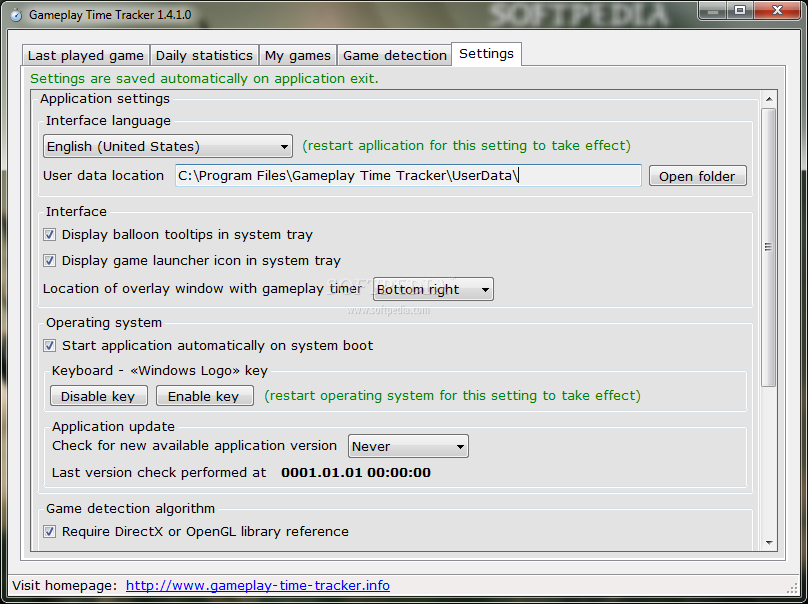Click the User data location path field
Viewport: 808px width, 604px height.
click(x=408, y=176)
